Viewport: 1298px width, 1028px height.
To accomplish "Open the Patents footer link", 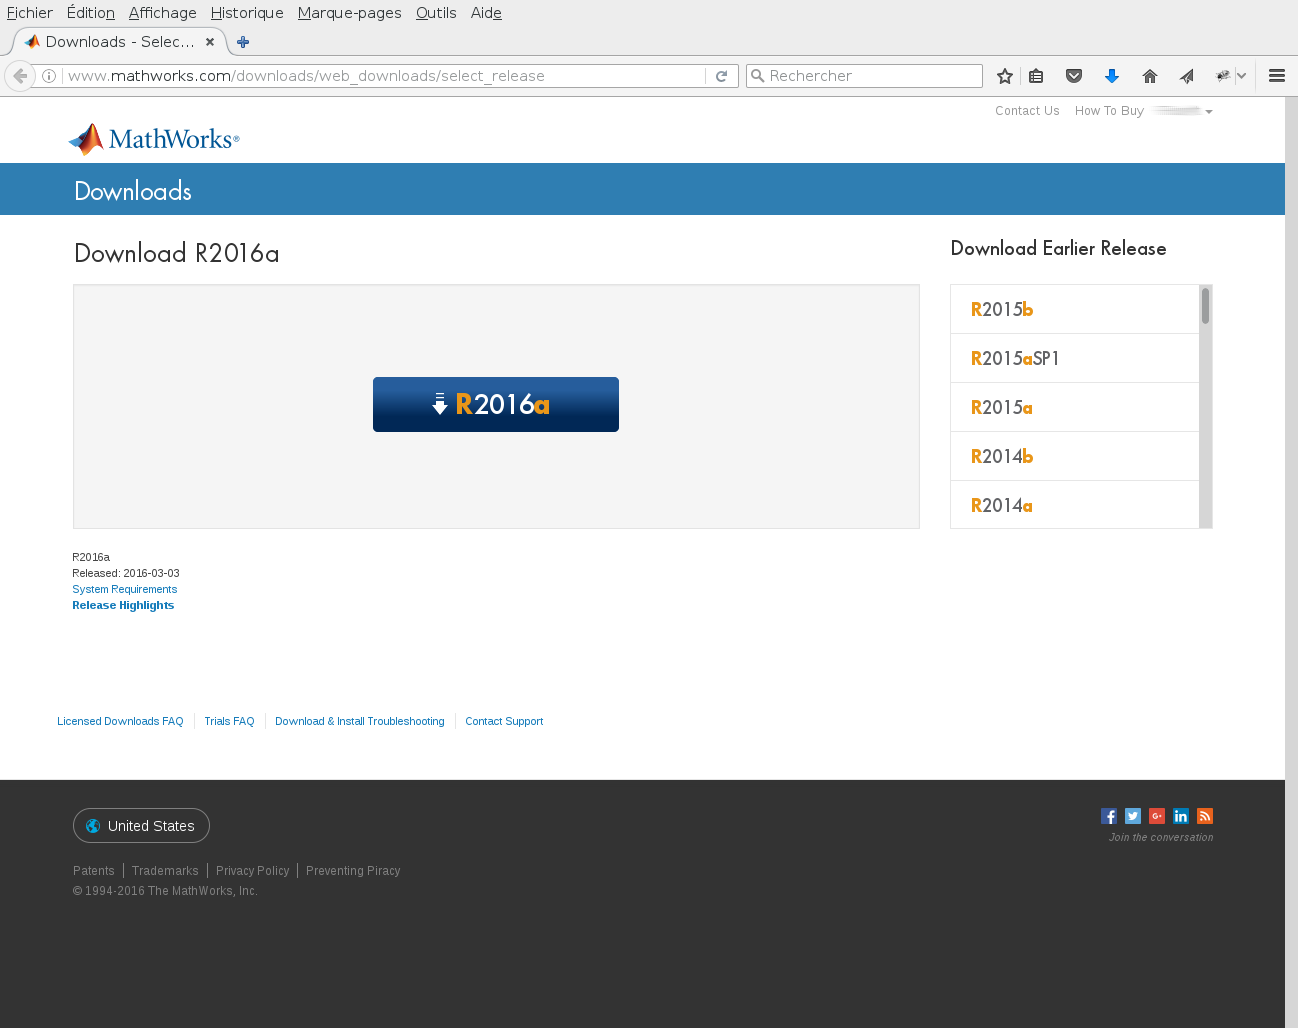I will click(94, 871).
